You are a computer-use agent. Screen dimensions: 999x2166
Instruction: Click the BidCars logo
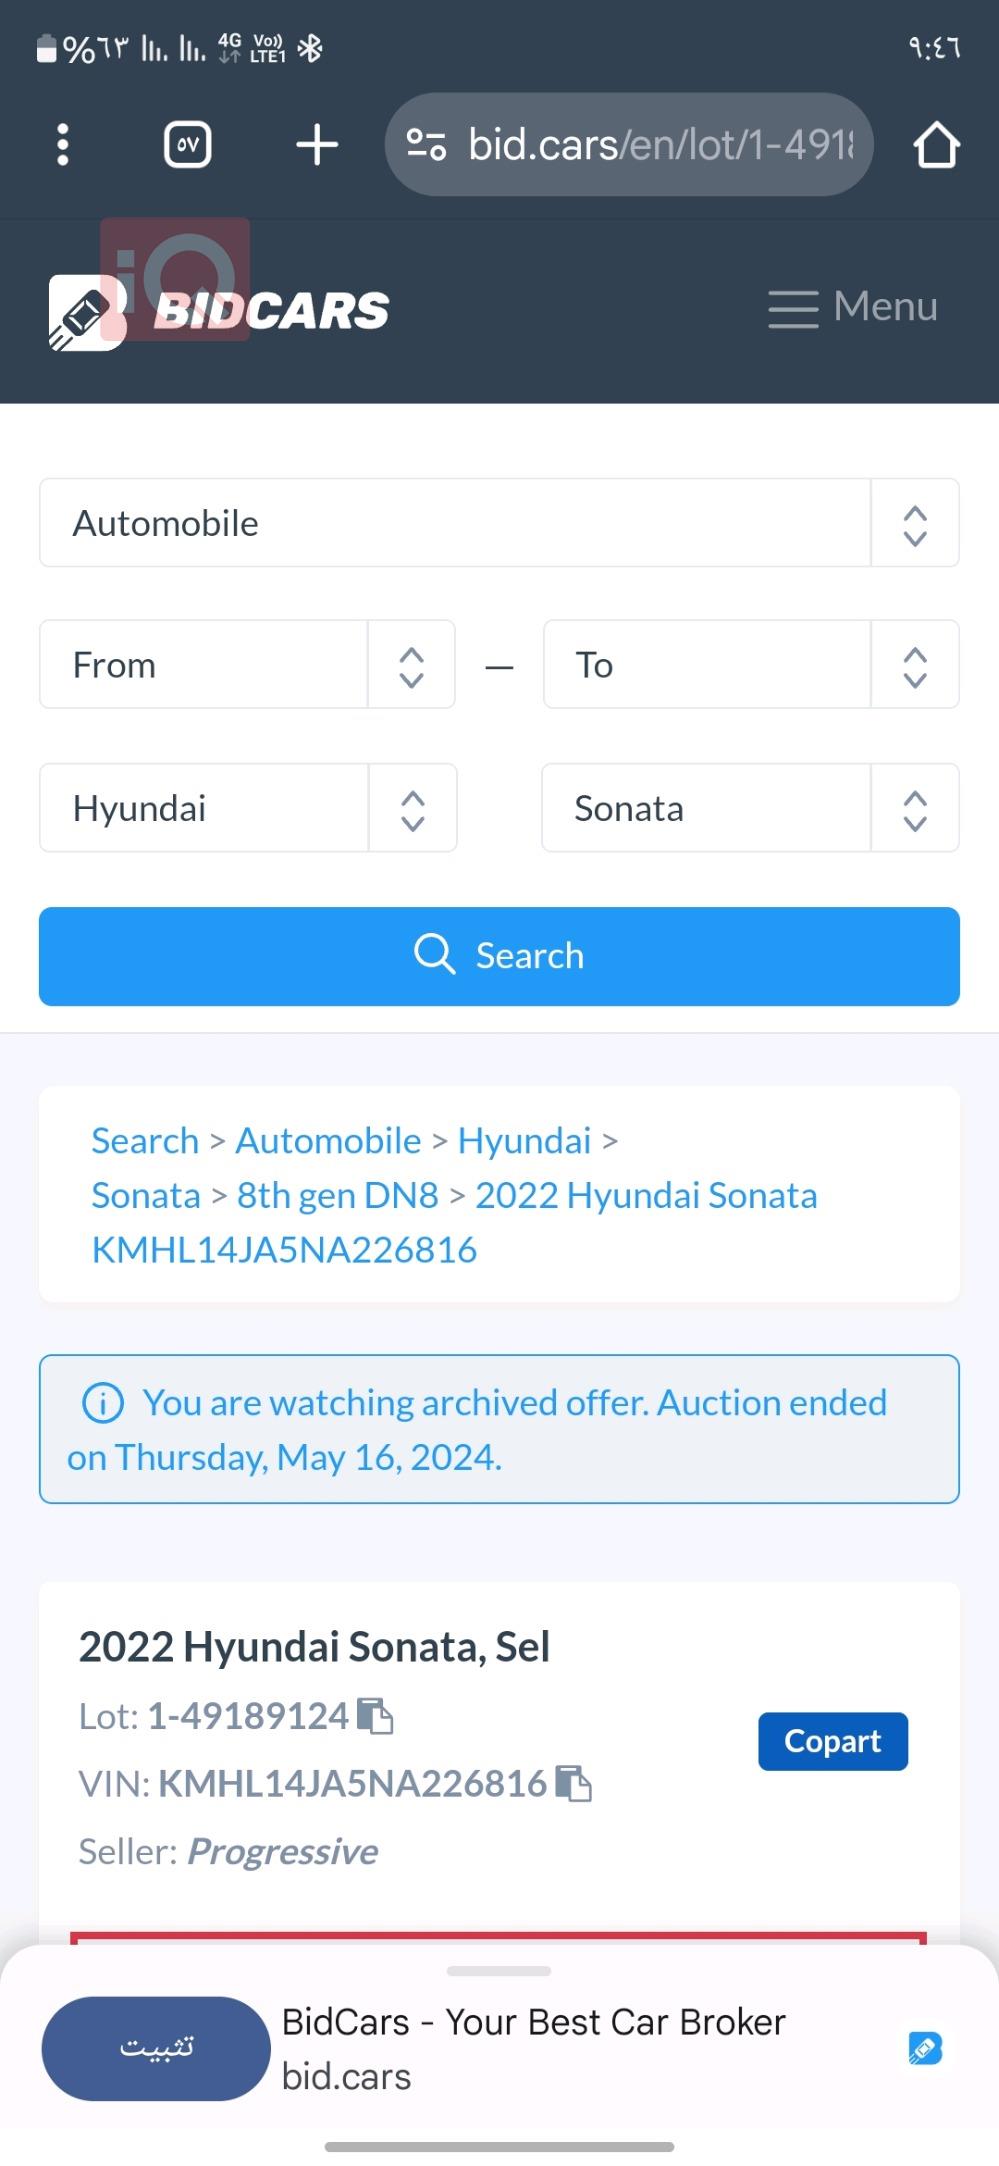[218, 311]
